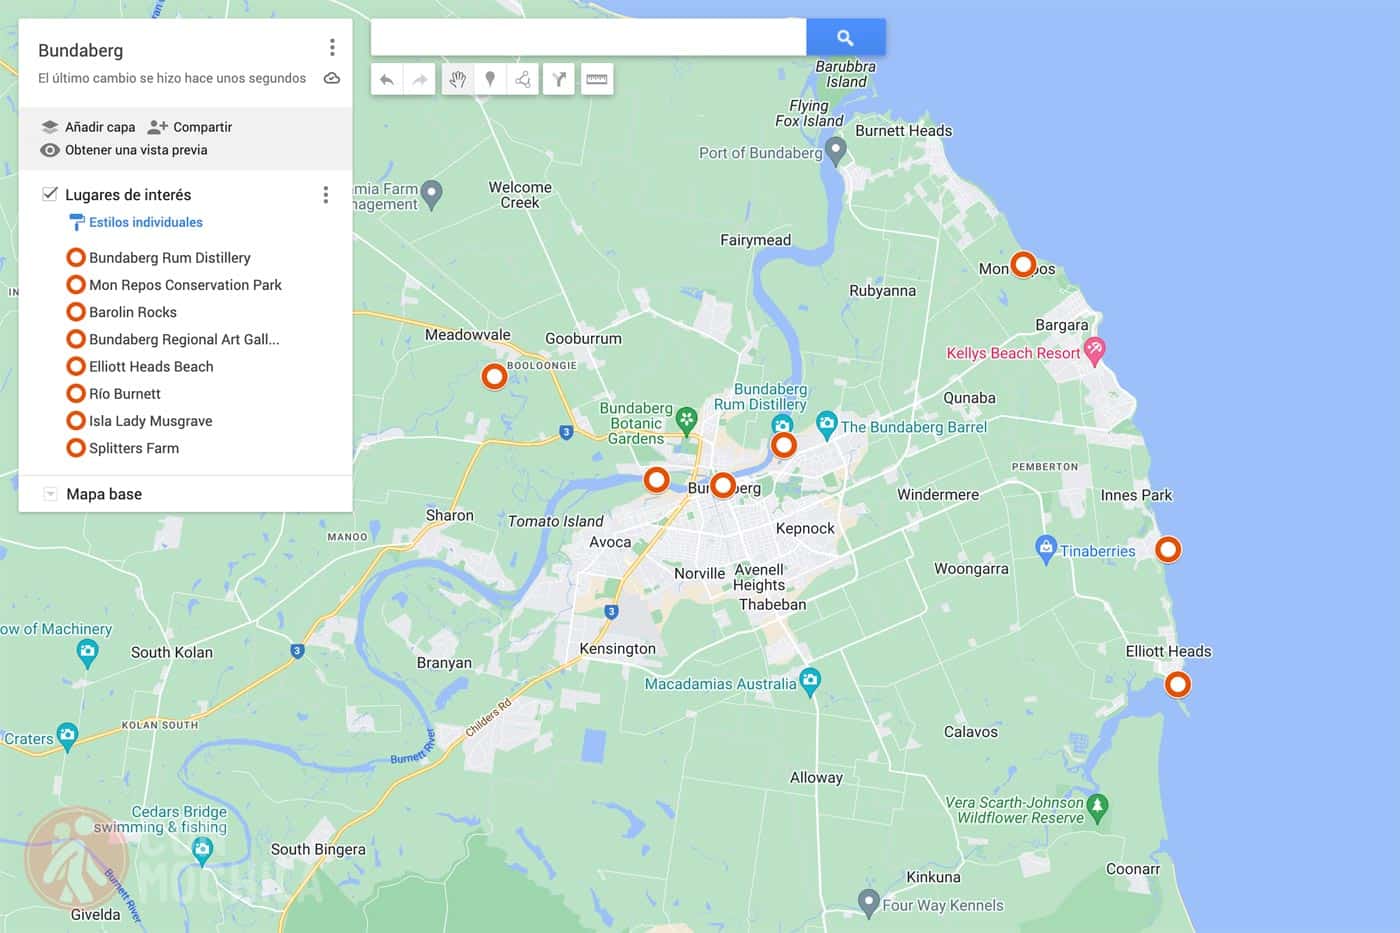Click Compartir to share the map

(x=190, y=127)
